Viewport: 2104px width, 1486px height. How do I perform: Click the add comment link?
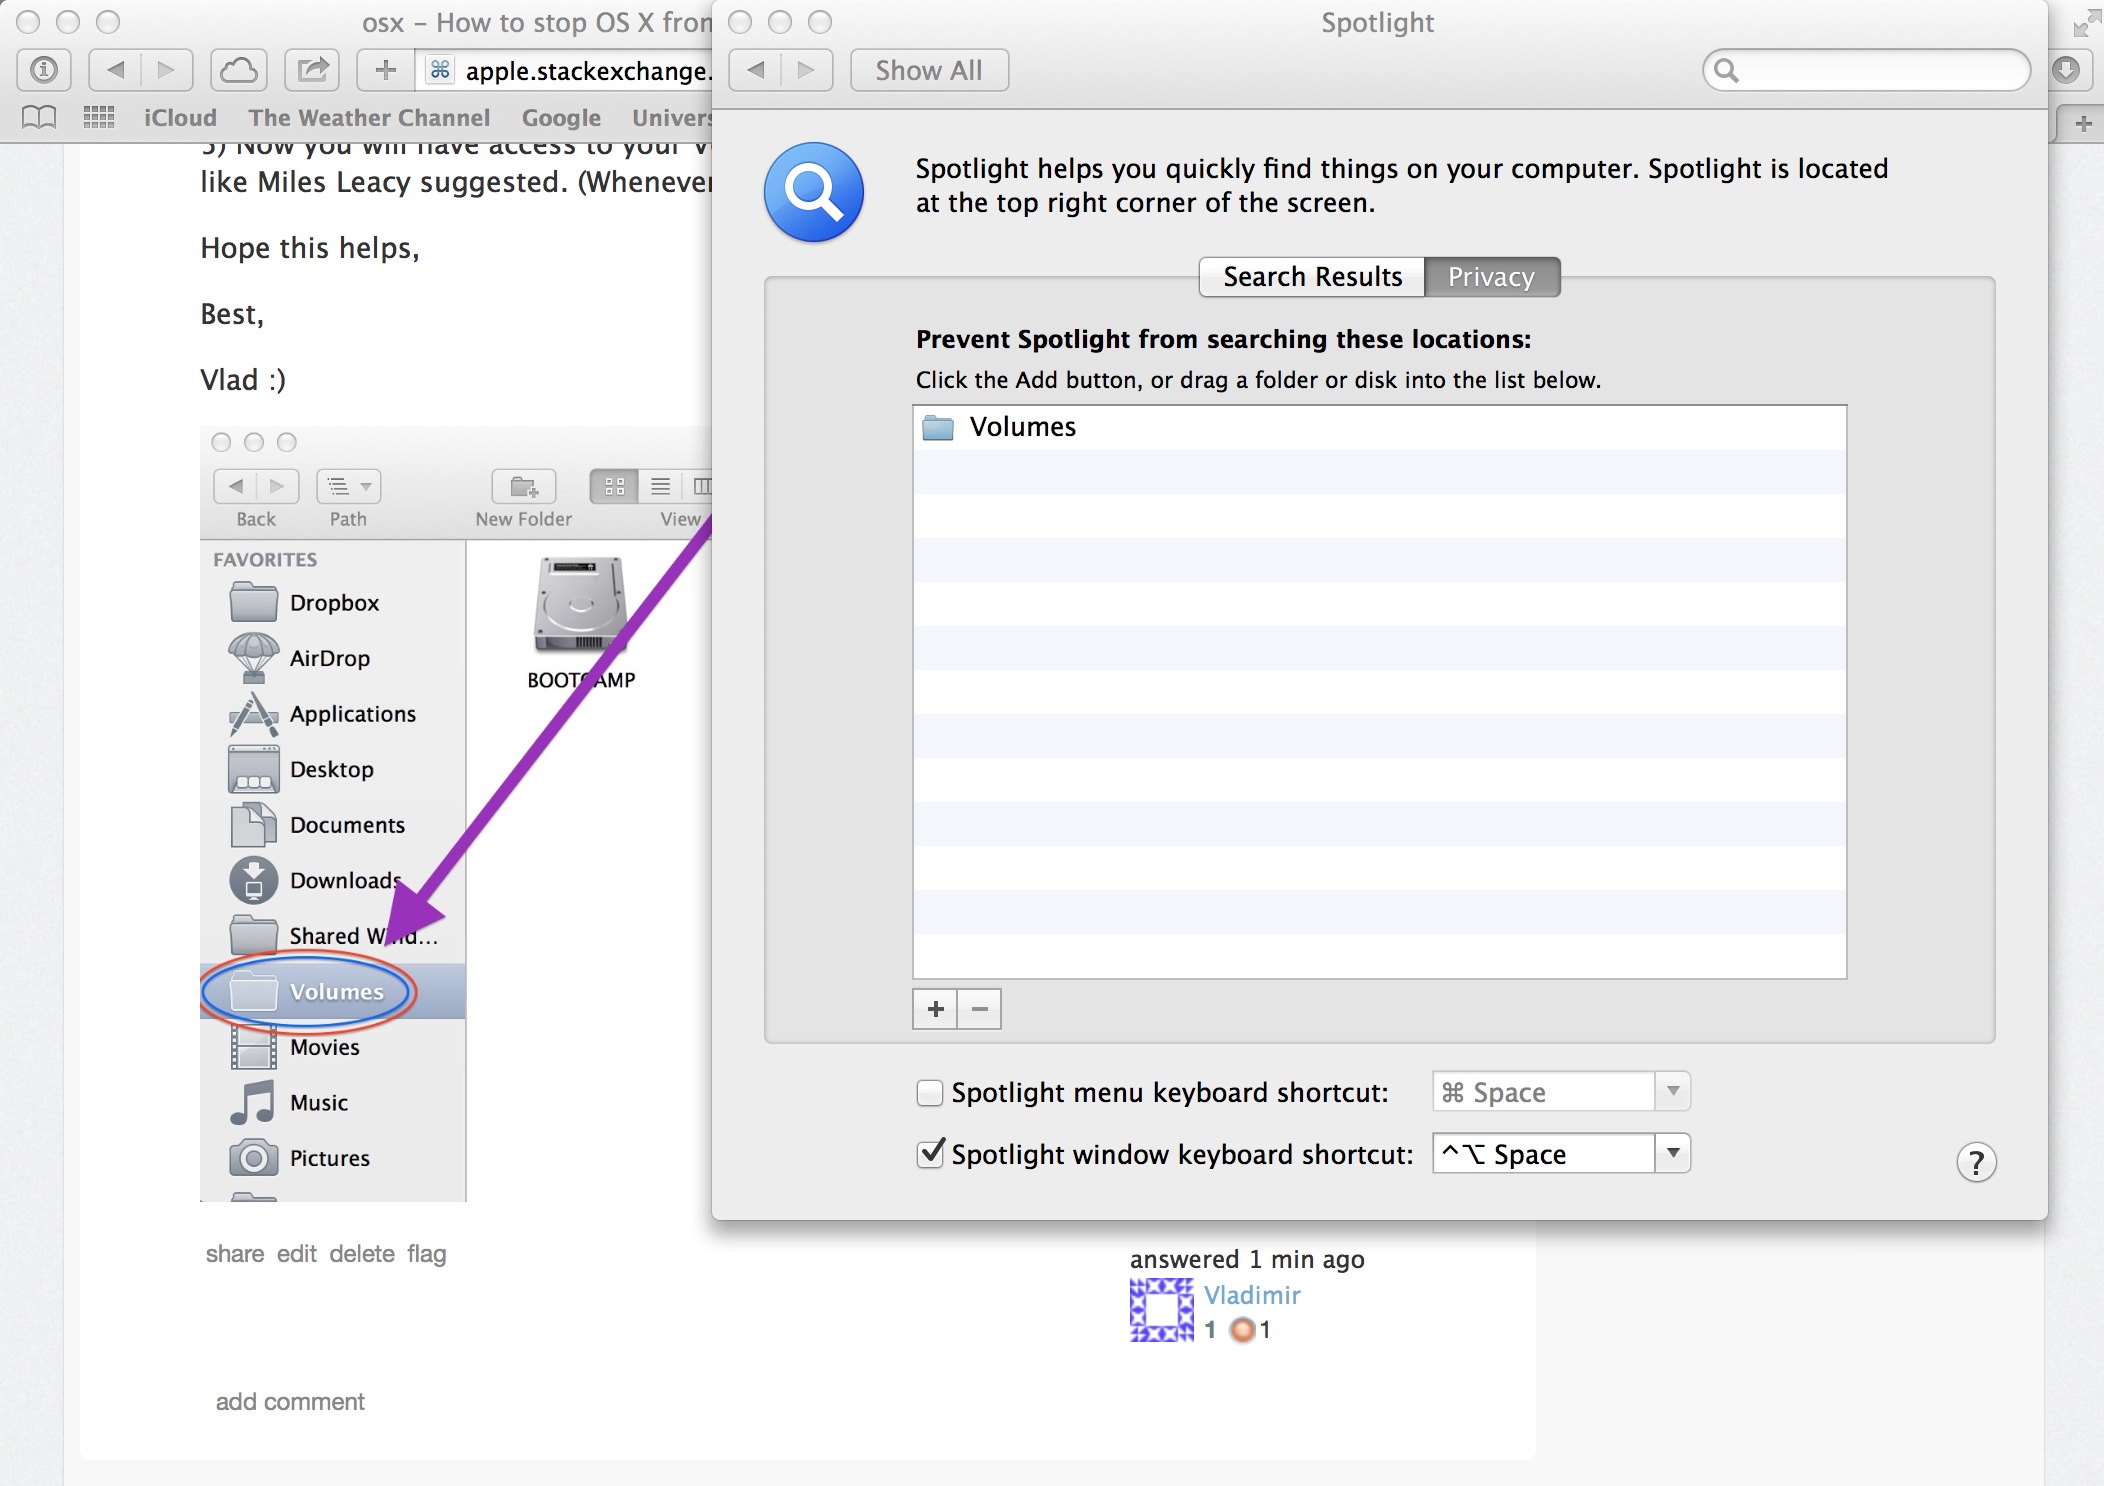290,1402
